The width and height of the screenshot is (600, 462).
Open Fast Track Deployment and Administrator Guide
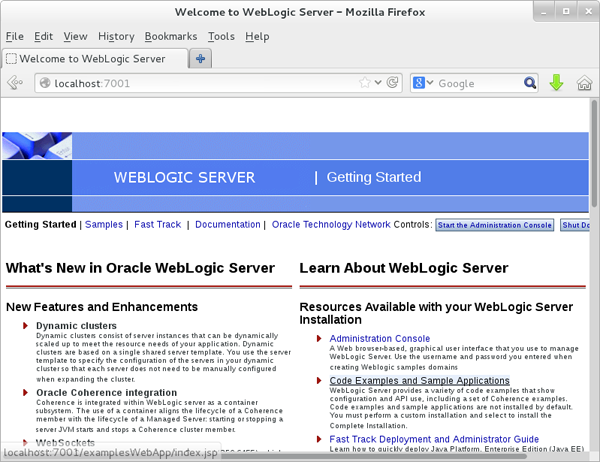pos(434,439)
